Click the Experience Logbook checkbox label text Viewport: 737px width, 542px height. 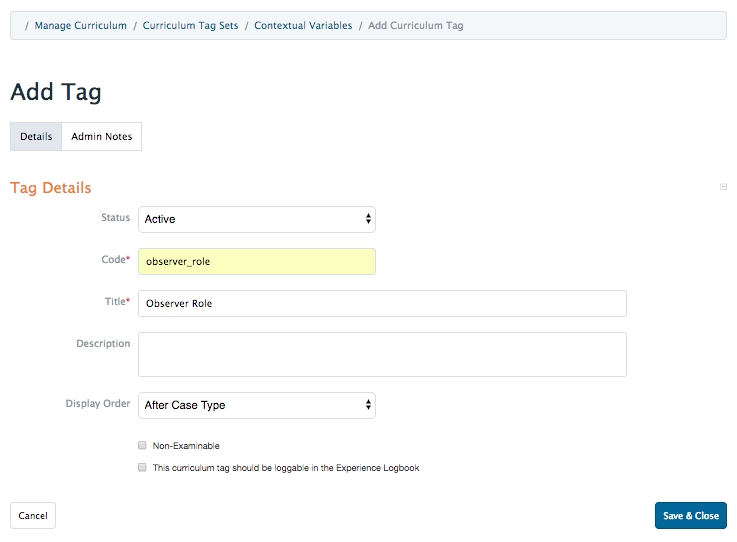tap(285, 467)
